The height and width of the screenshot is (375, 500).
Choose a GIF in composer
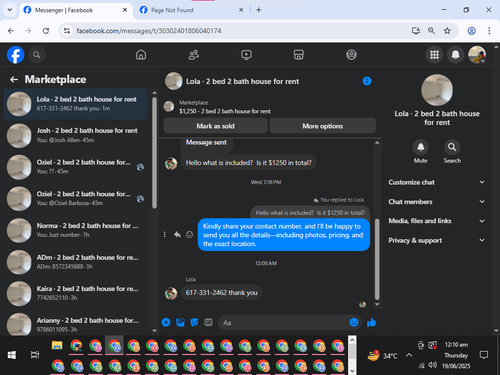(208, 322)
